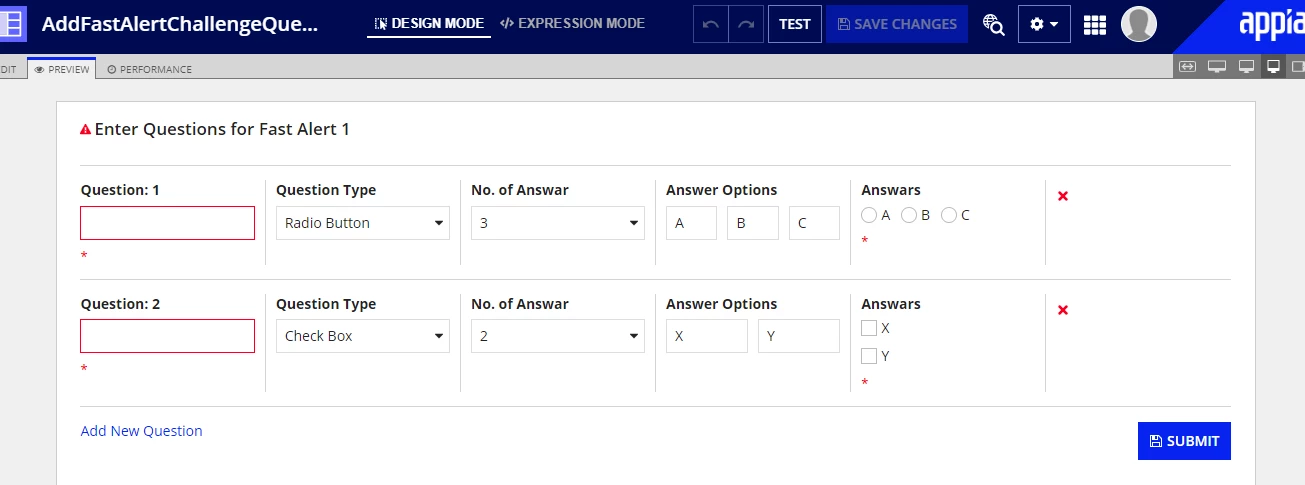Viewport: 1305px width, 485px height.
Task: Expand the settings gear dropdown
Action: pos(1044,24)
